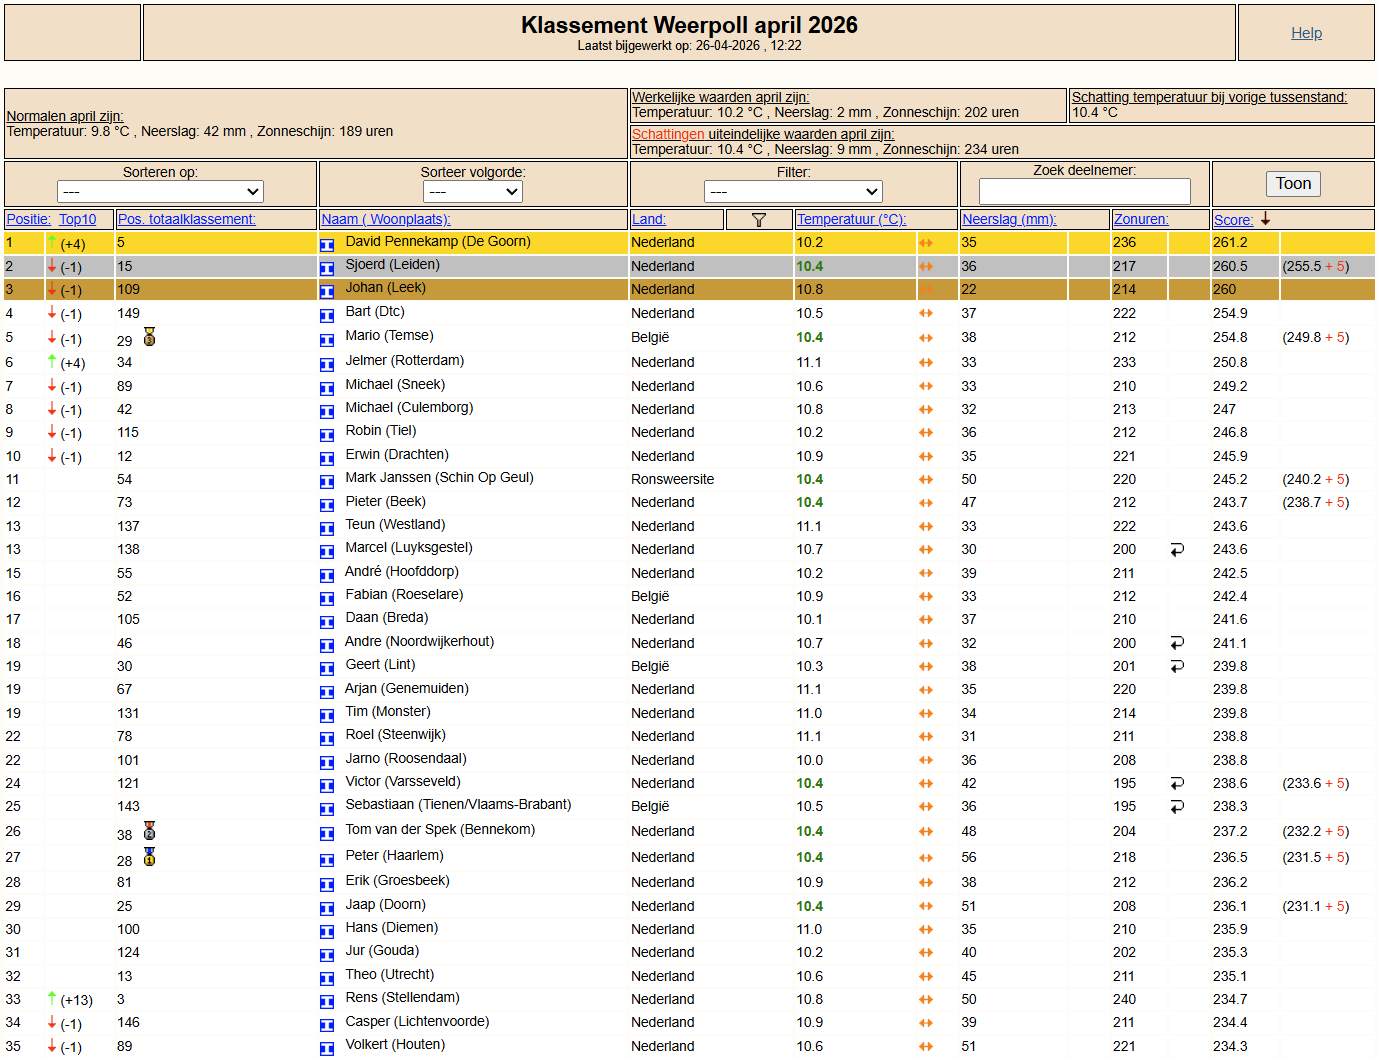This screenshot has width=1378, height=1058.
Task: Click the gold medal icon in Peter's row
Action: 149,857
